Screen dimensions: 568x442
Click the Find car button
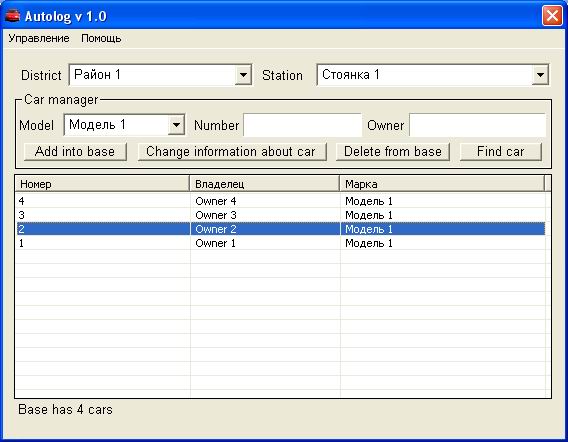[x=501, y=151]
